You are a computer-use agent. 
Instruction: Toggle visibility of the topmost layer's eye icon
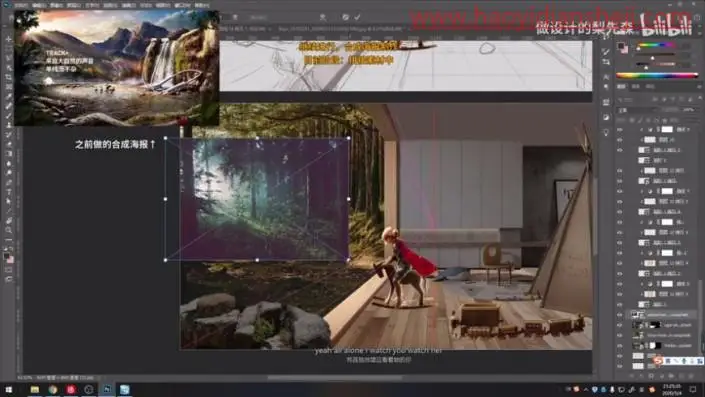[620, 129]
